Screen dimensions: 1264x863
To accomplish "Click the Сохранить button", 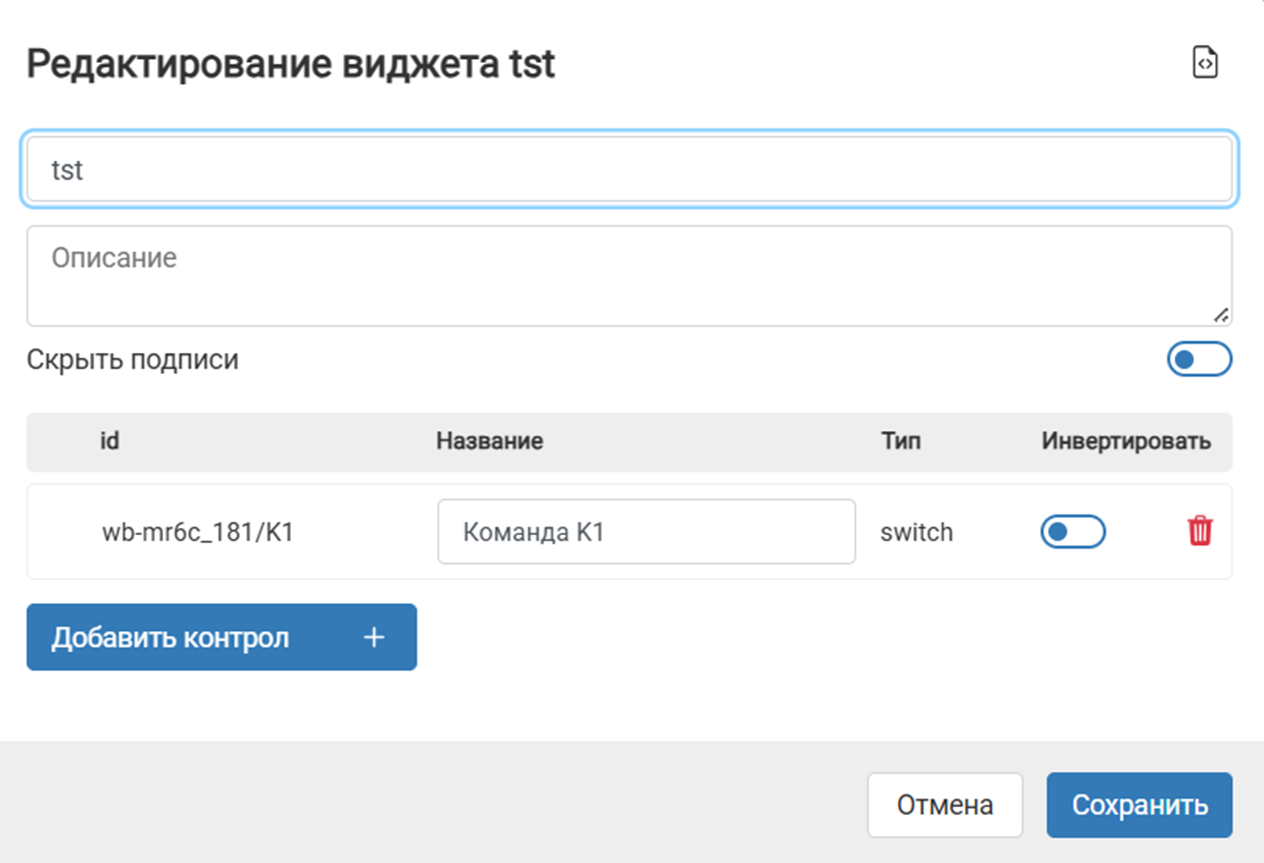I will [x=1140, y=805].
